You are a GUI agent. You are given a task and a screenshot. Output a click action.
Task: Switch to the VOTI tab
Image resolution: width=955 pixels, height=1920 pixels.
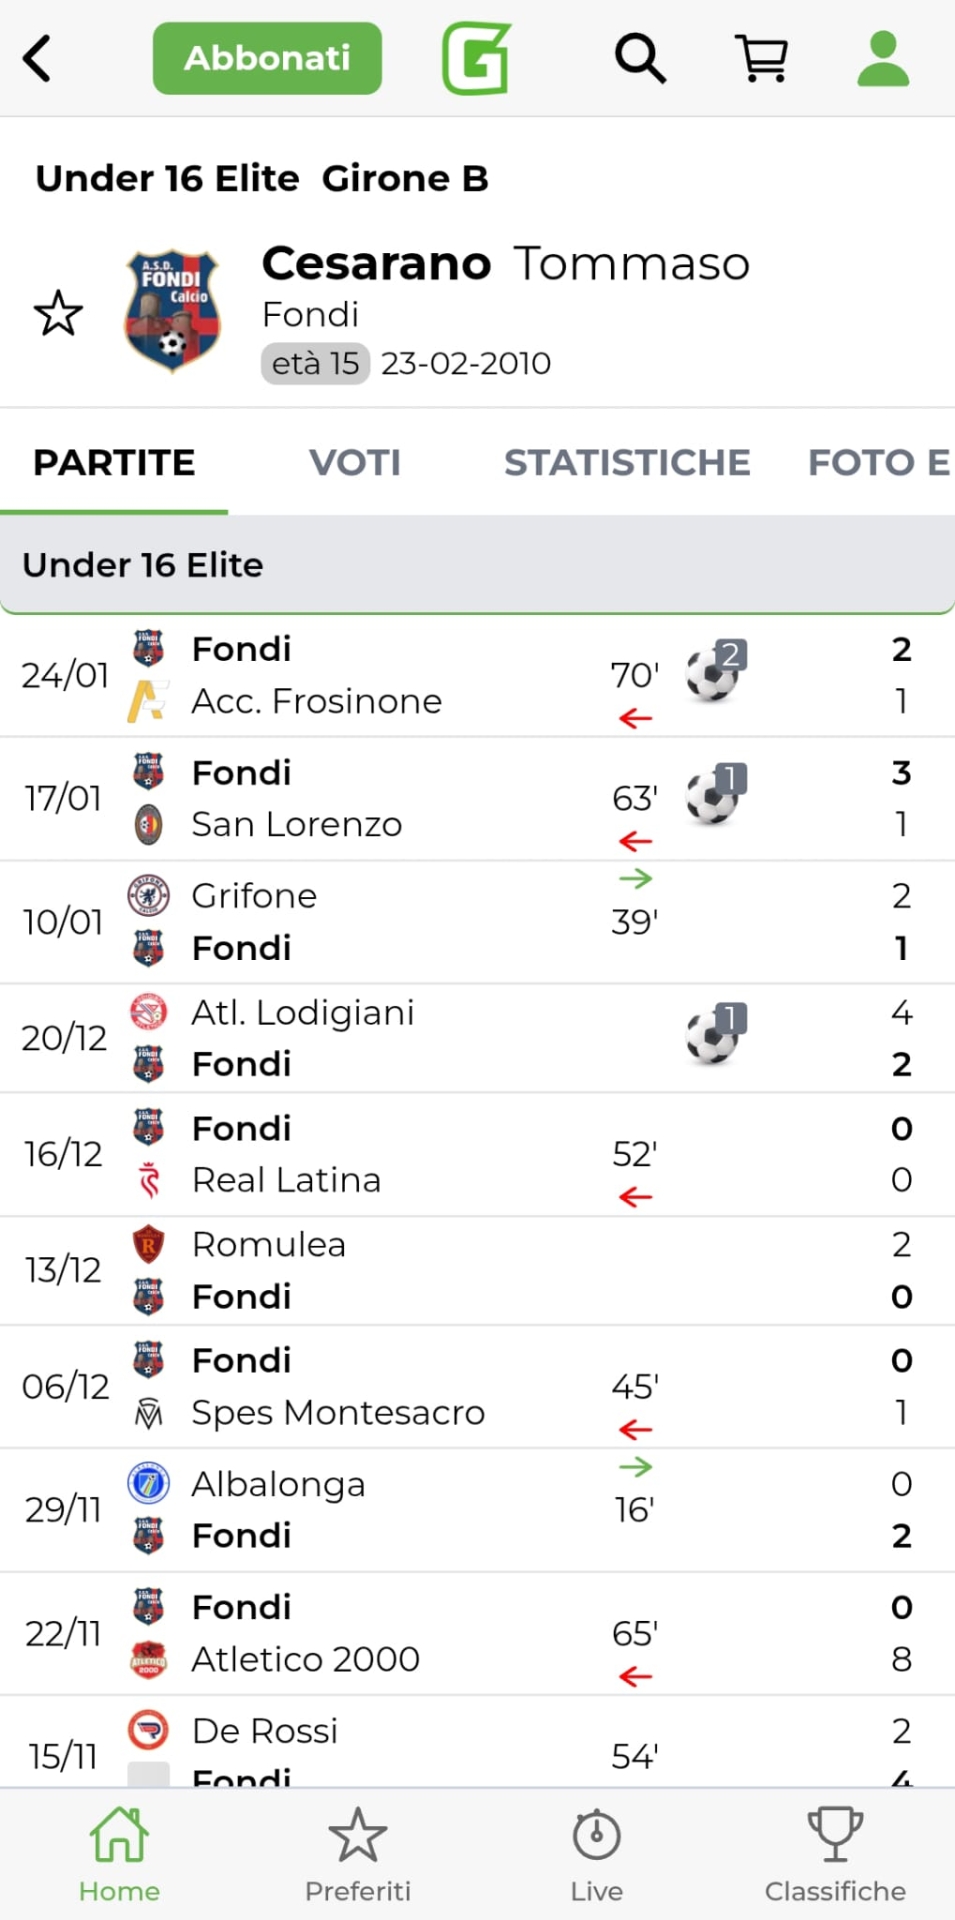[355, 463]
